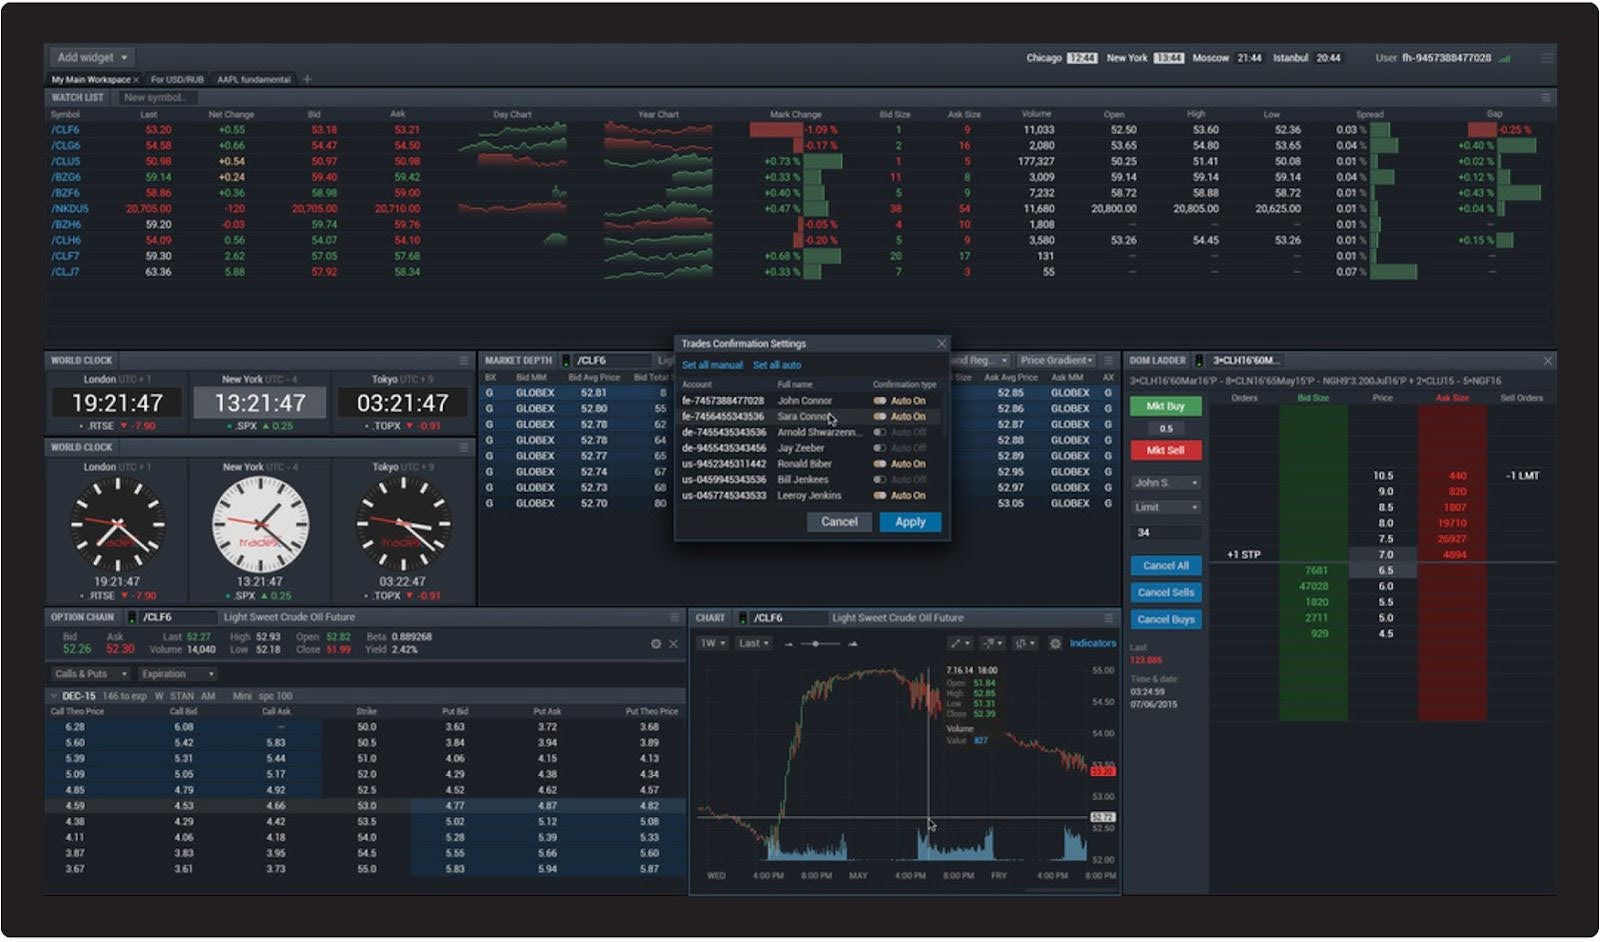The height and width of the screenshot is (942, 1600).
Task: Open Watch List panel menu icon
Action: point(1545,98)
